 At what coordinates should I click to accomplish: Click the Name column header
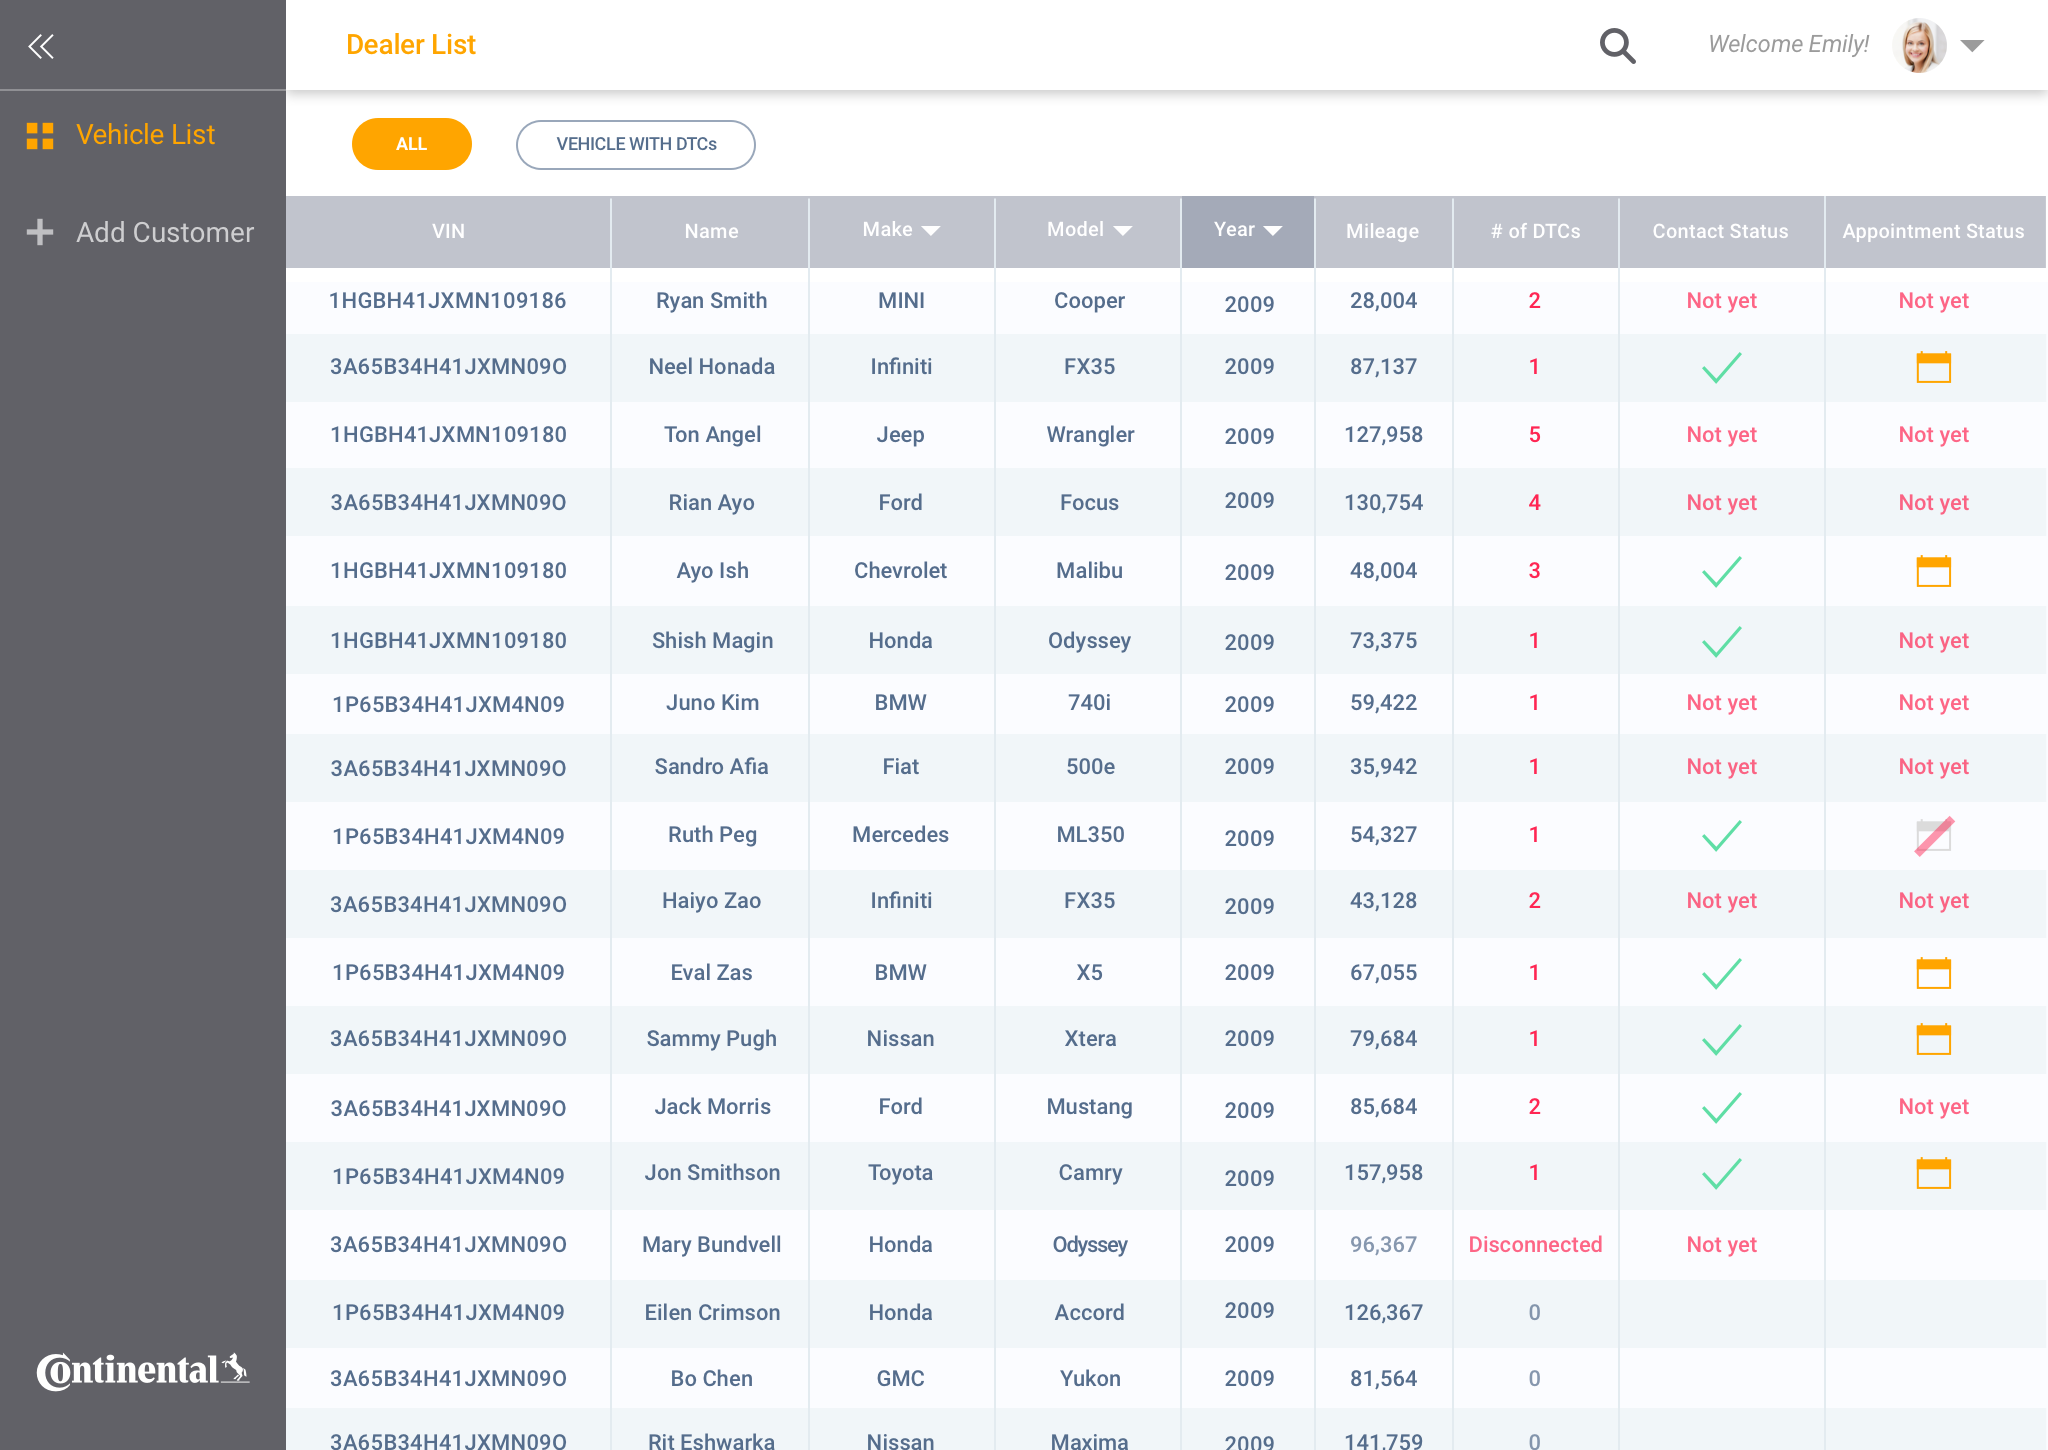711,231
